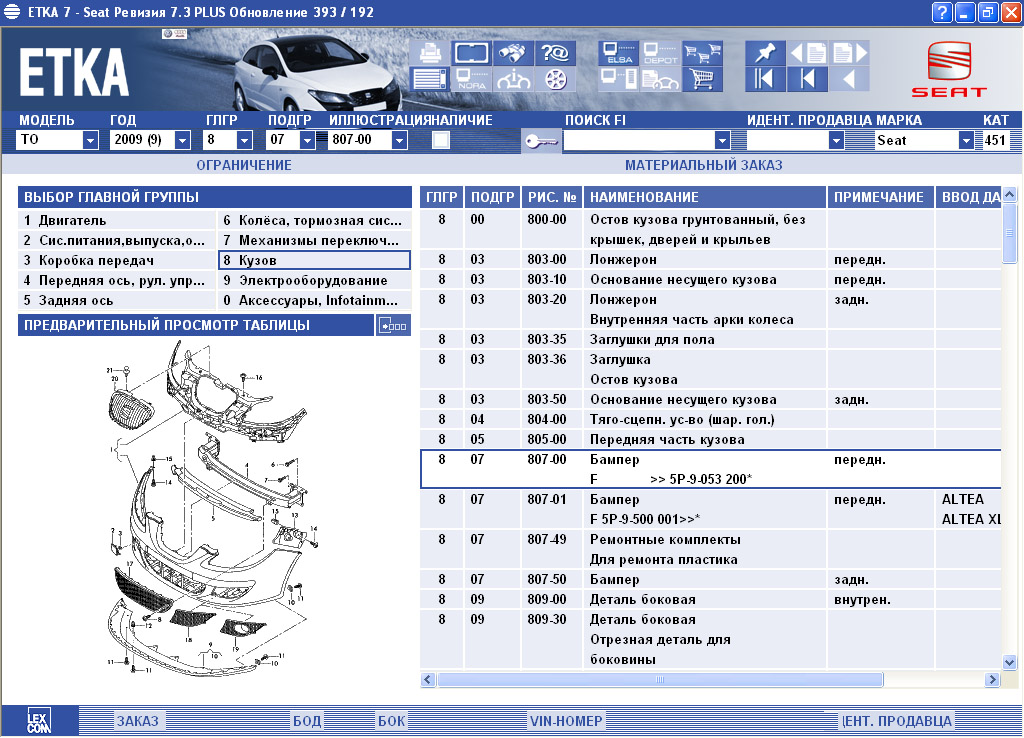Click the wheel rim icon
The height and width of the screenshot is (738, 1024).
pyautogui.click(x=555, y=79)
